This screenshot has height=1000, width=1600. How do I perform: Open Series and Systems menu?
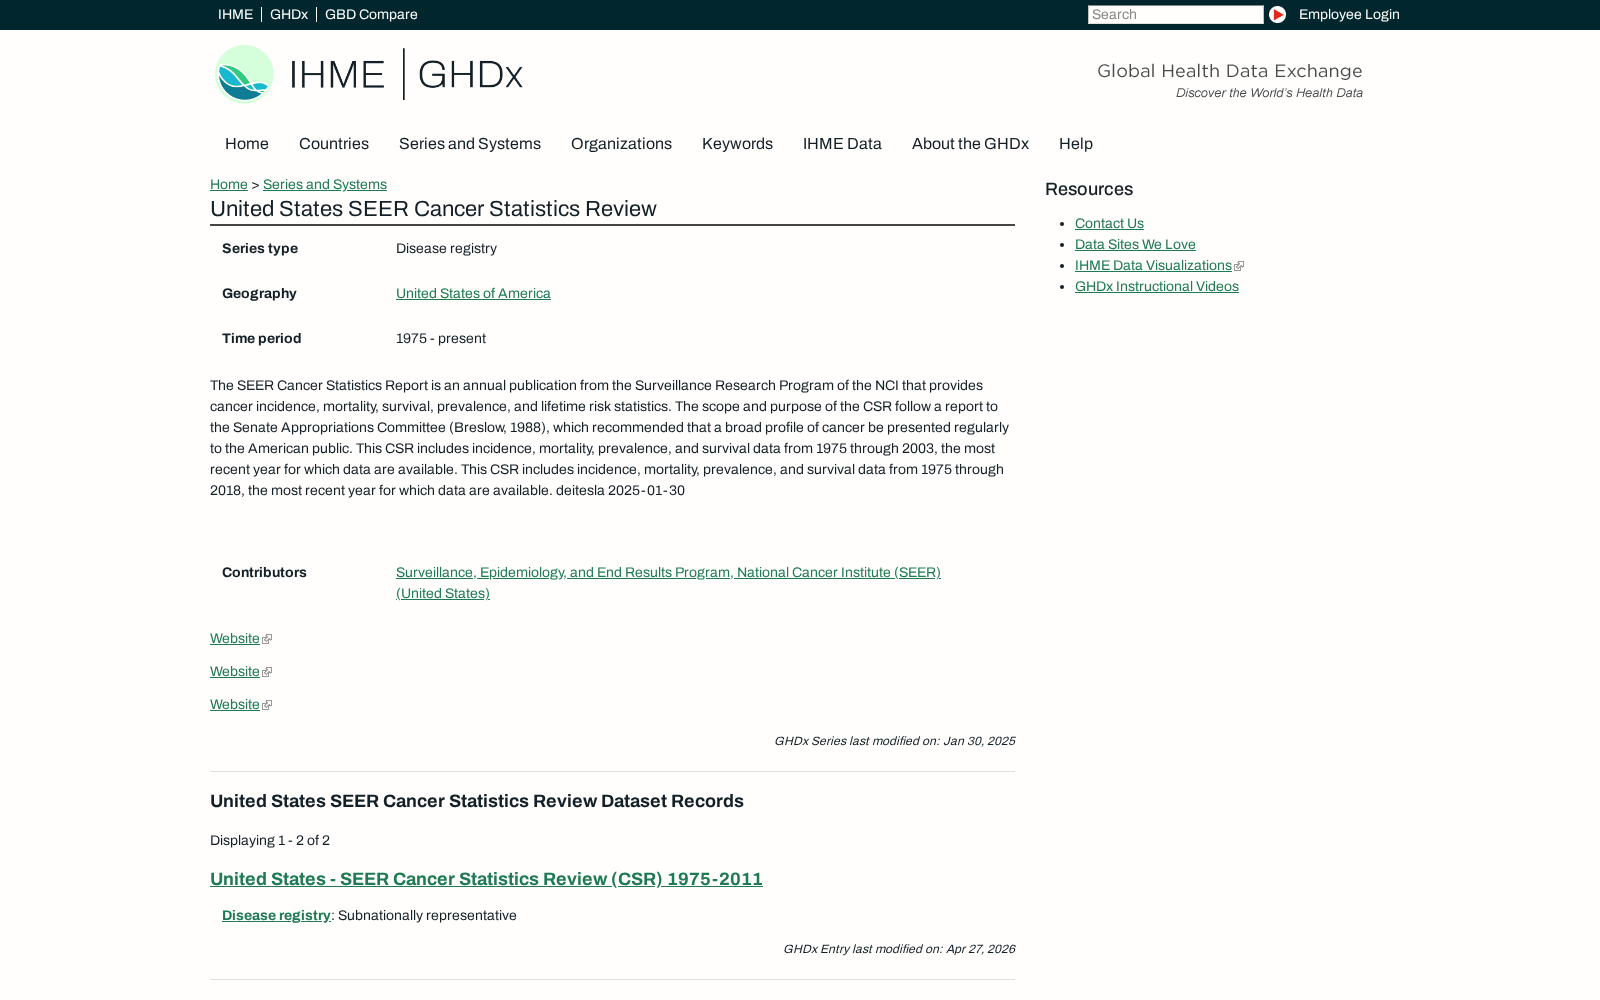point(470,144)
